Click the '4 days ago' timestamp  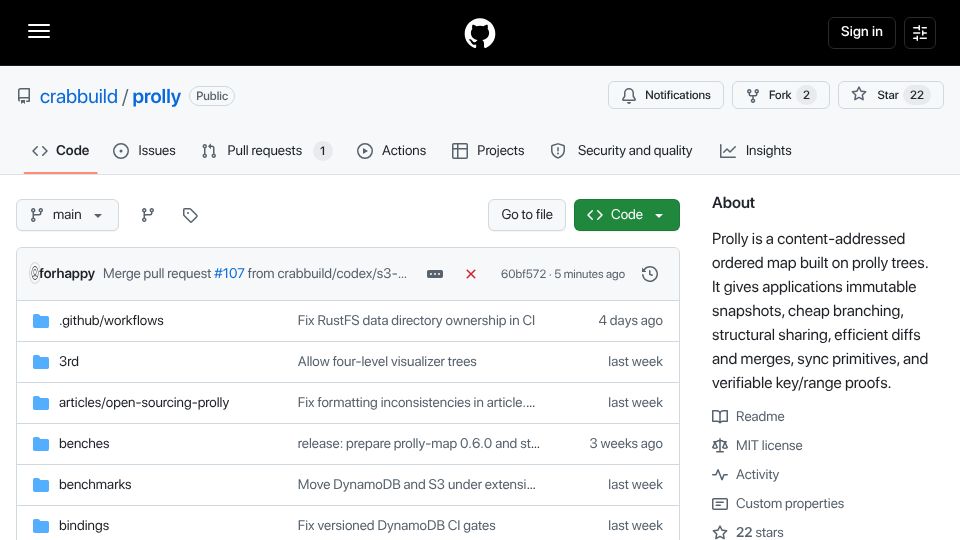(631, 321)
